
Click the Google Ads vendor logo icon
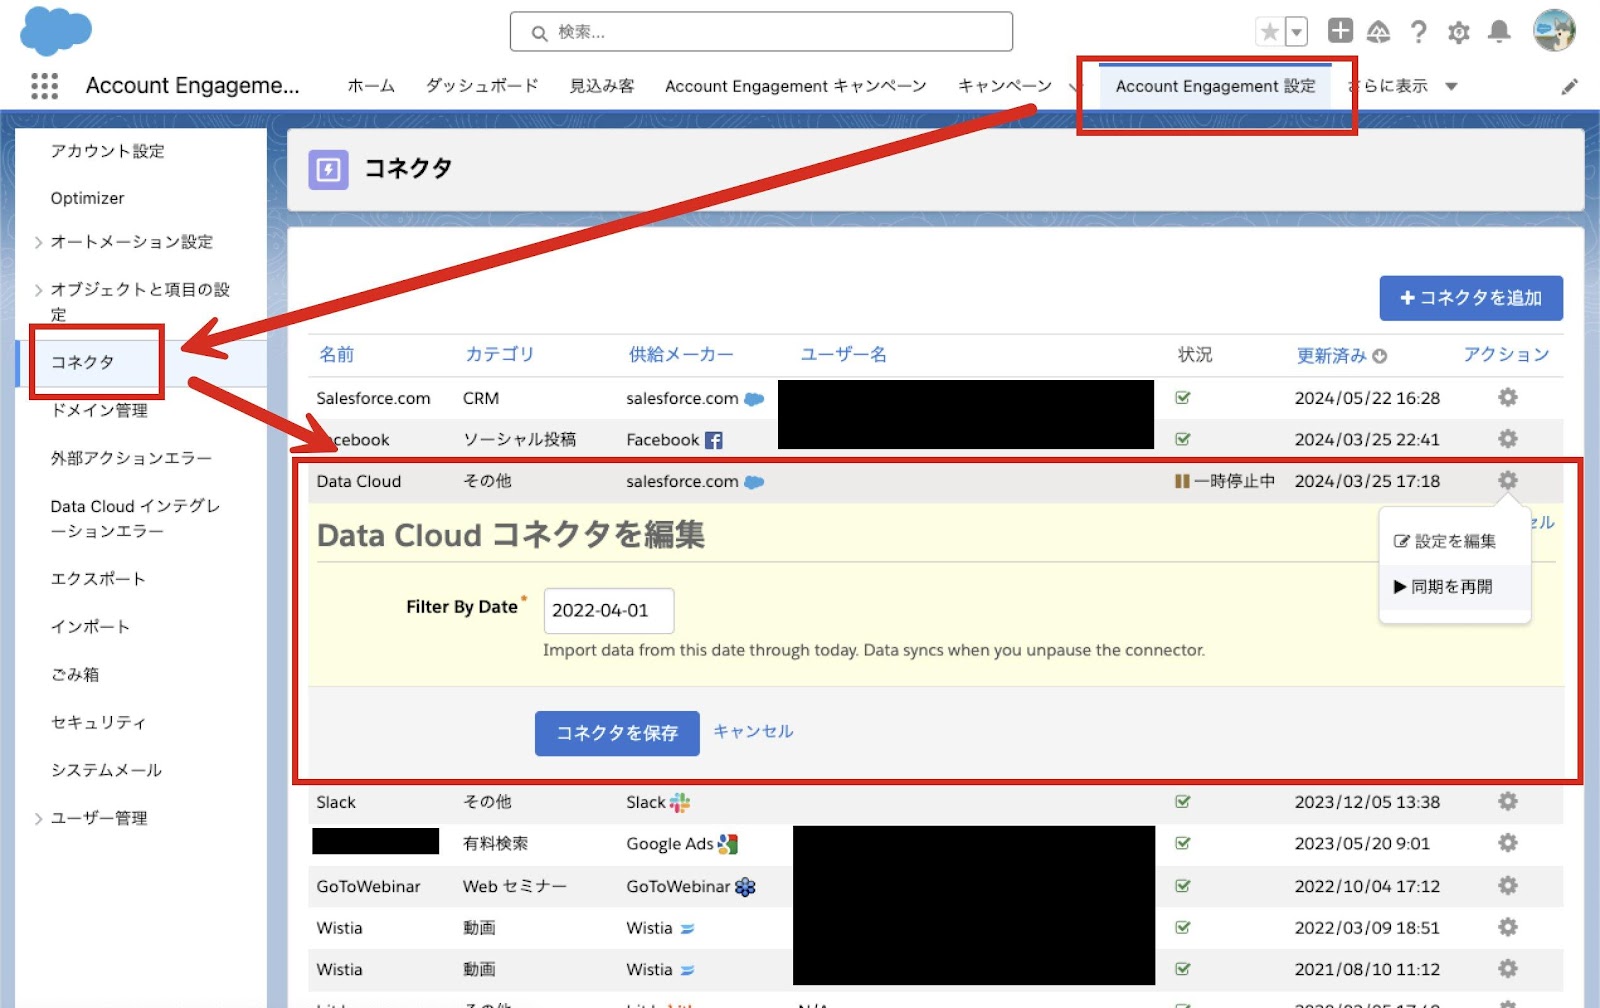click(728, 845)
